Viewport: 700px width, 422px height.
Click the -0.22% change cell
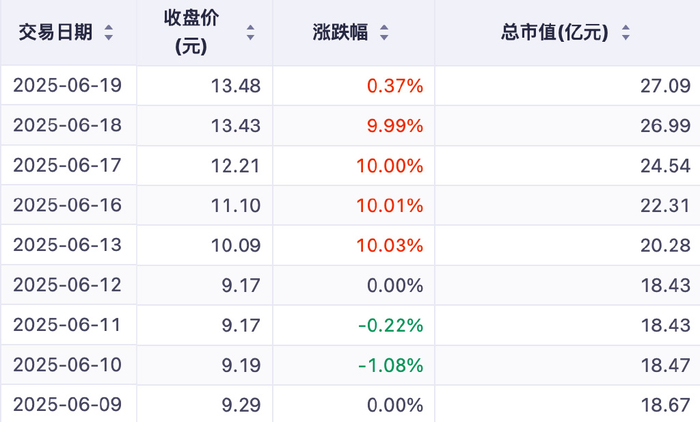[391, 325]
